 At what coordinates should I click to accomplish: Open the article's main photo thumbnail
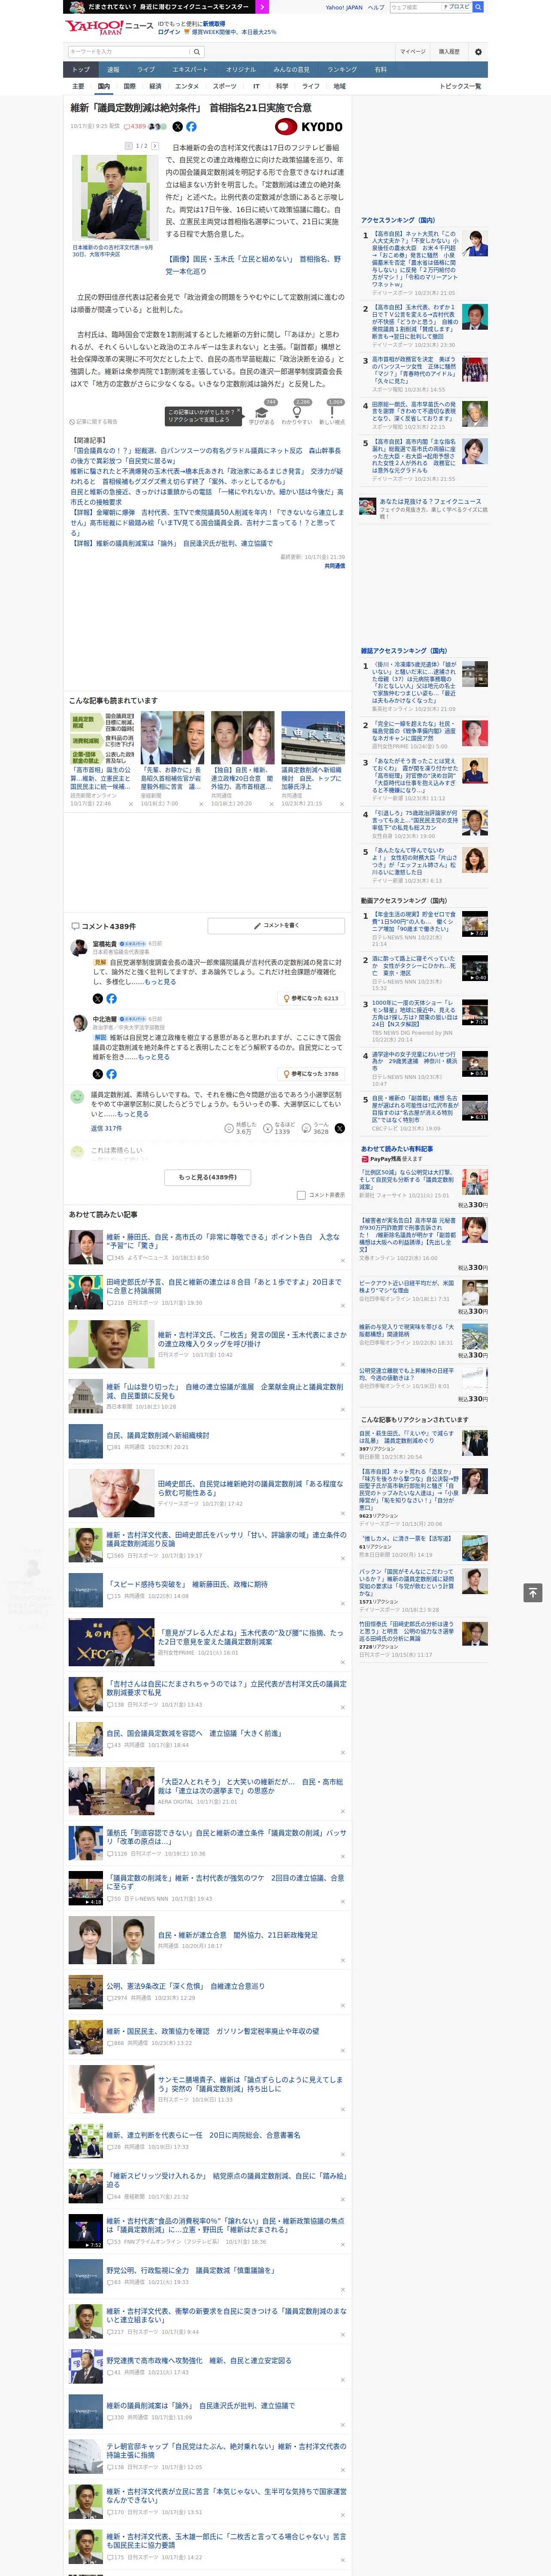(x=115, y=197)
